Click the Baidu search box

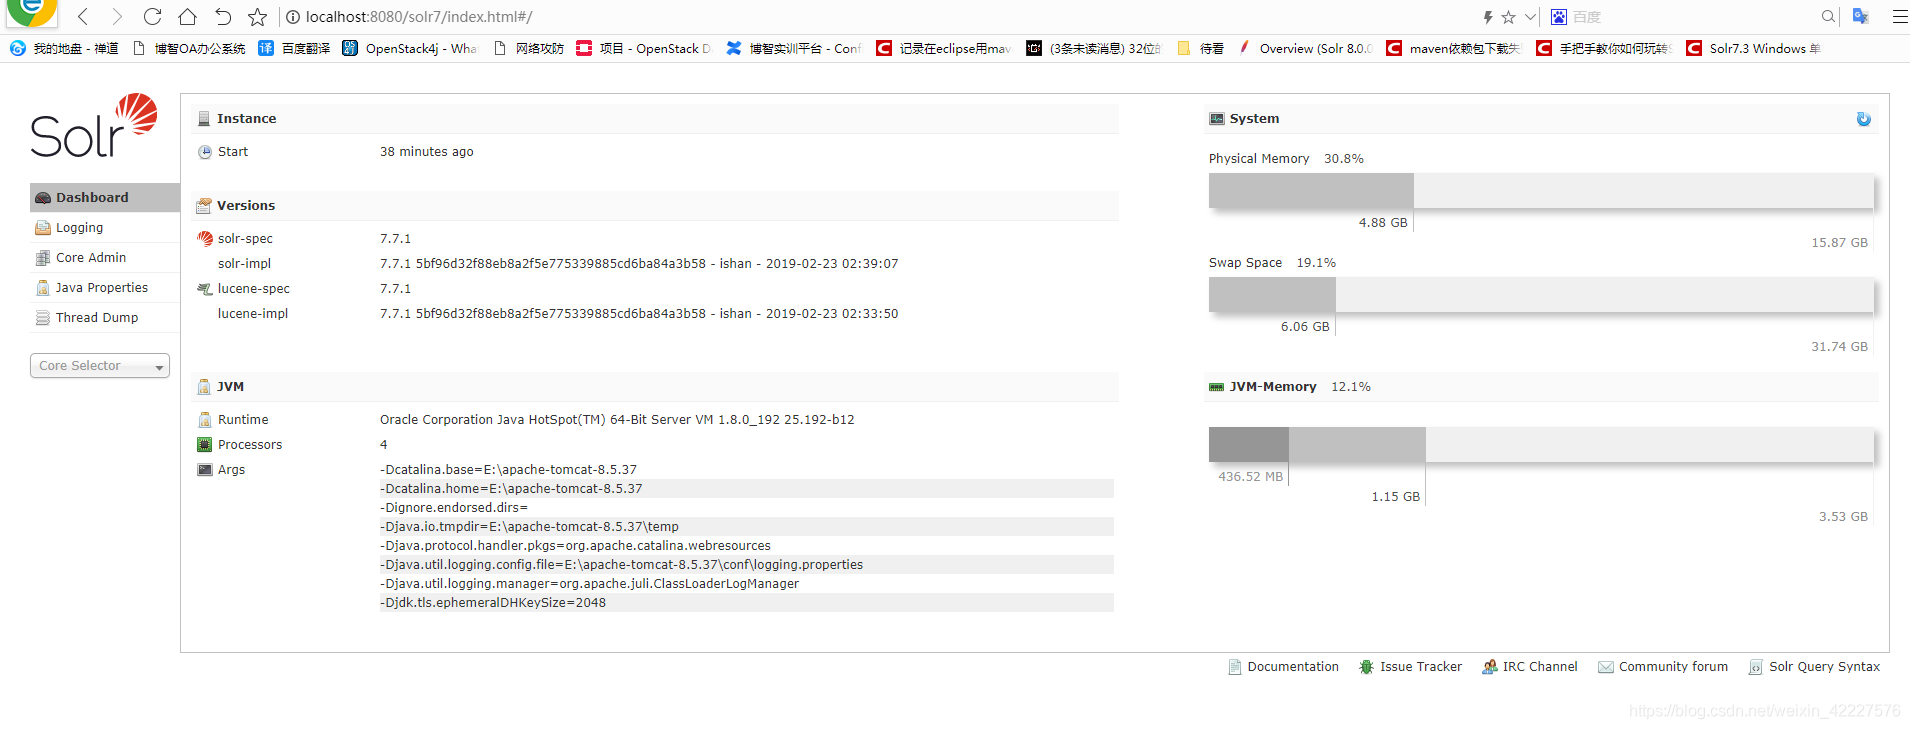[x=1690, y=17]
